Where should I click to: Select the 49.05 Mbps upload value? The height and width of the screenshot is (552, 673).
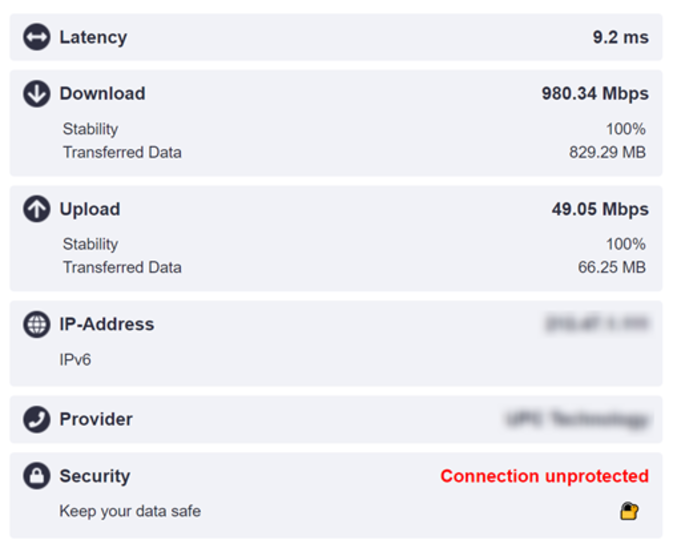point(600,209)
